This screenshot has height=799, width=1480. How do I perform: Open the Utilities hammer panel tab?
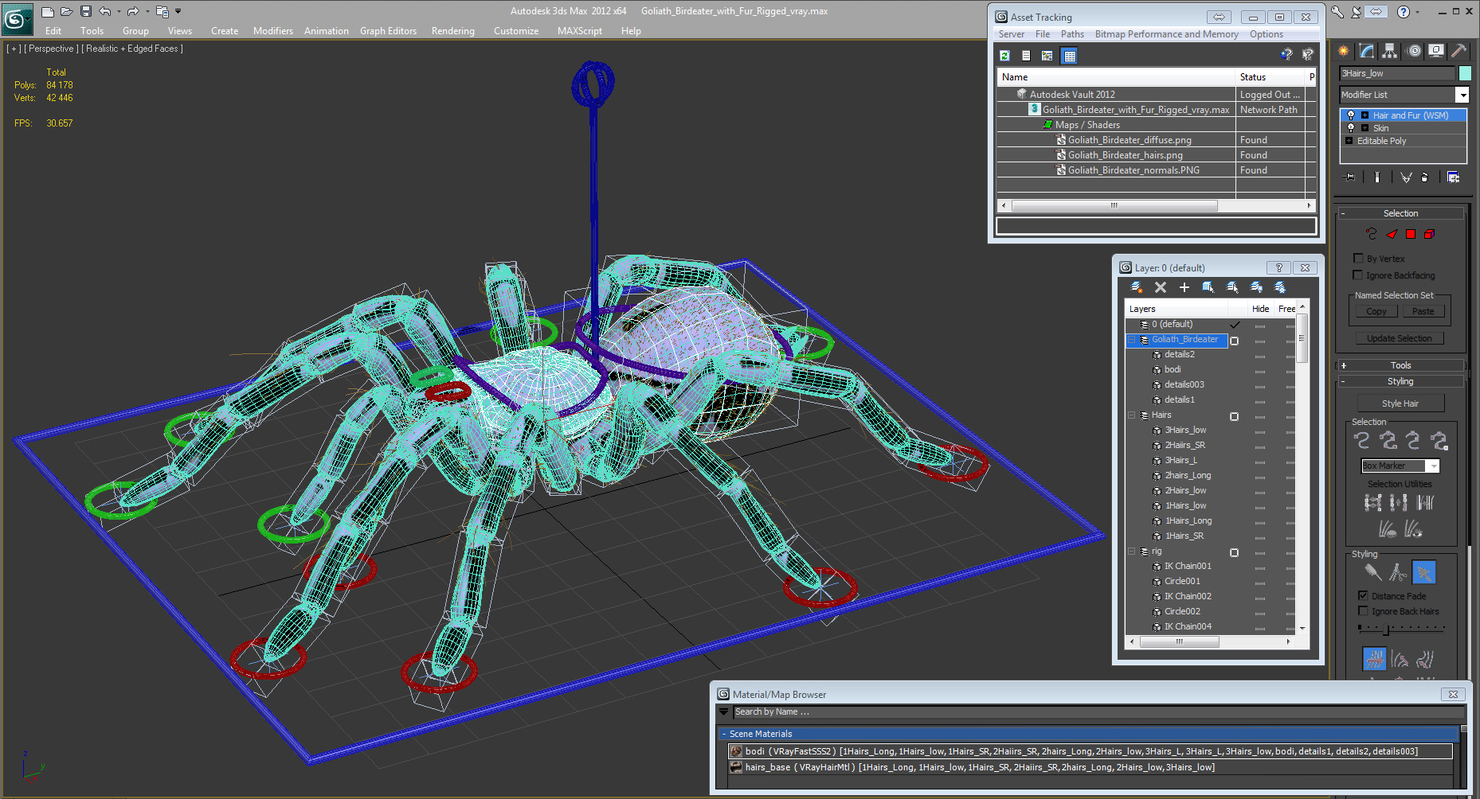coord(1458,51)
